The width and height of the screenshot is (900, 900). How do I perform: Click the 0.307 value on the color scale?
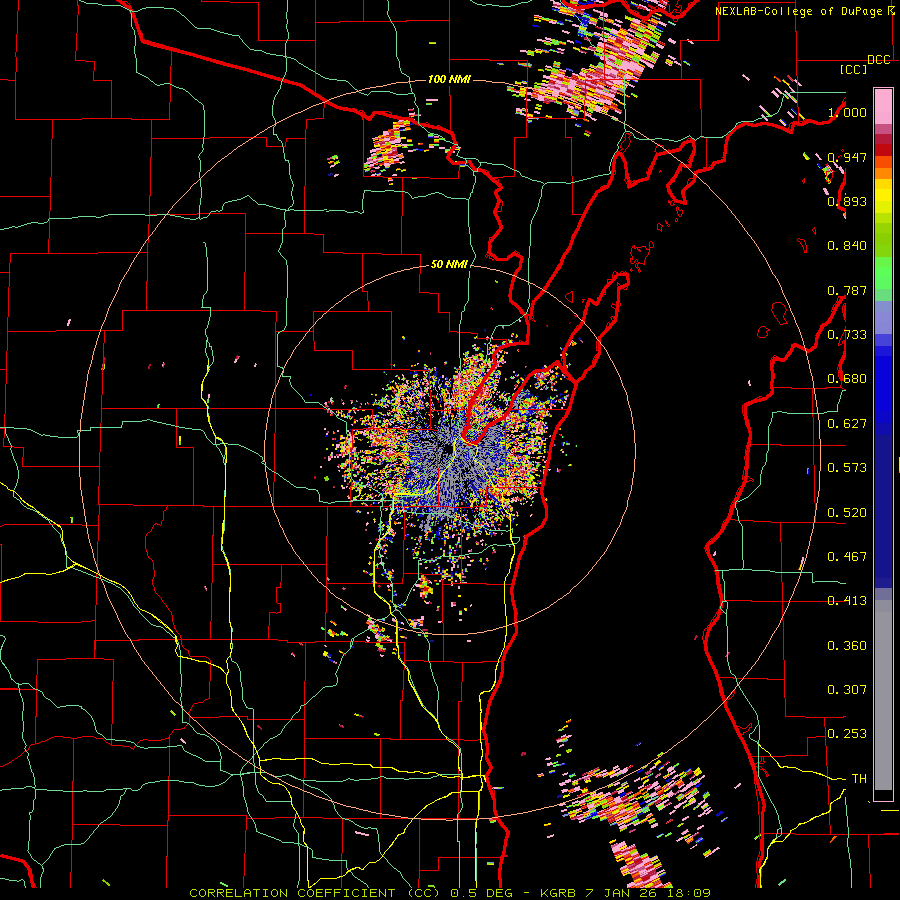(x=847, y=690)
